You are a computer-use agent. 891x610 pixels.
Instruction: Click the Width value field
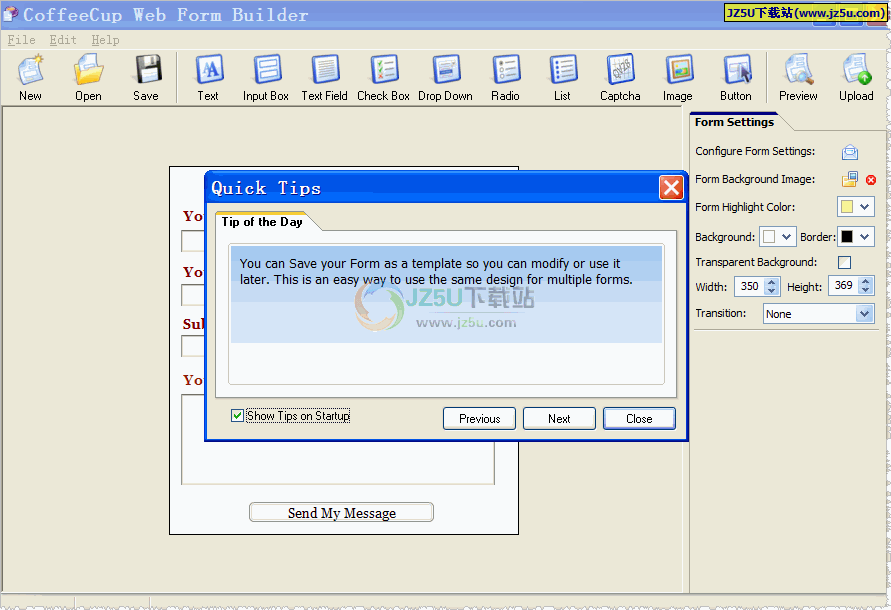click(750, 286)
